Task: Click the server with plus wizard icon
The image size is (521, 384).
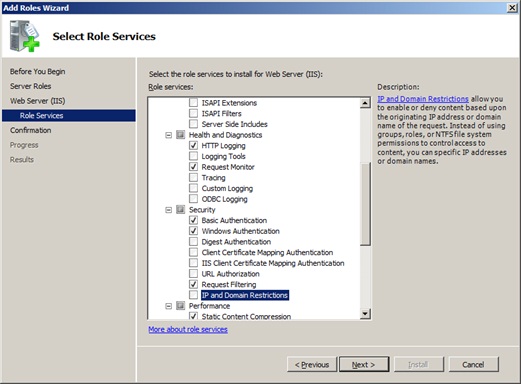Action: 24,36
